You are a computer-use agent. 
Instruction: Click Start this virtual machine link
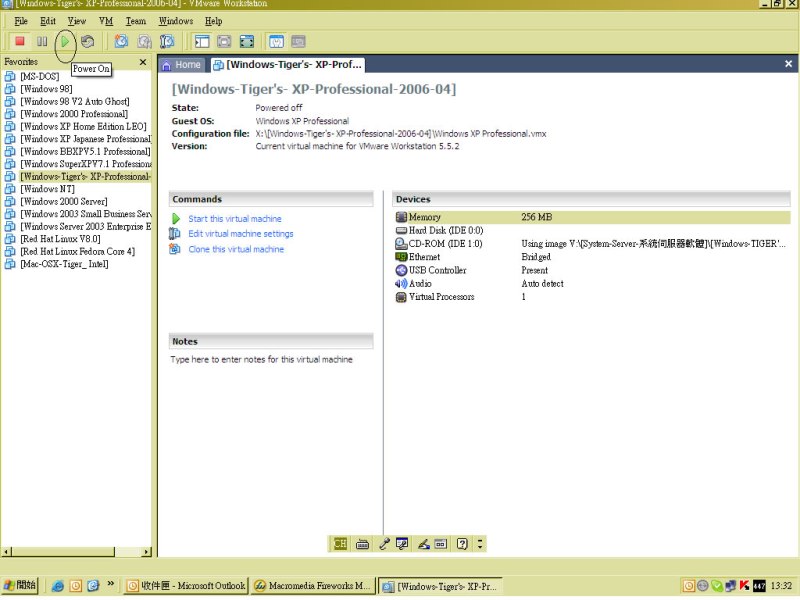click(x=235, y=219)
